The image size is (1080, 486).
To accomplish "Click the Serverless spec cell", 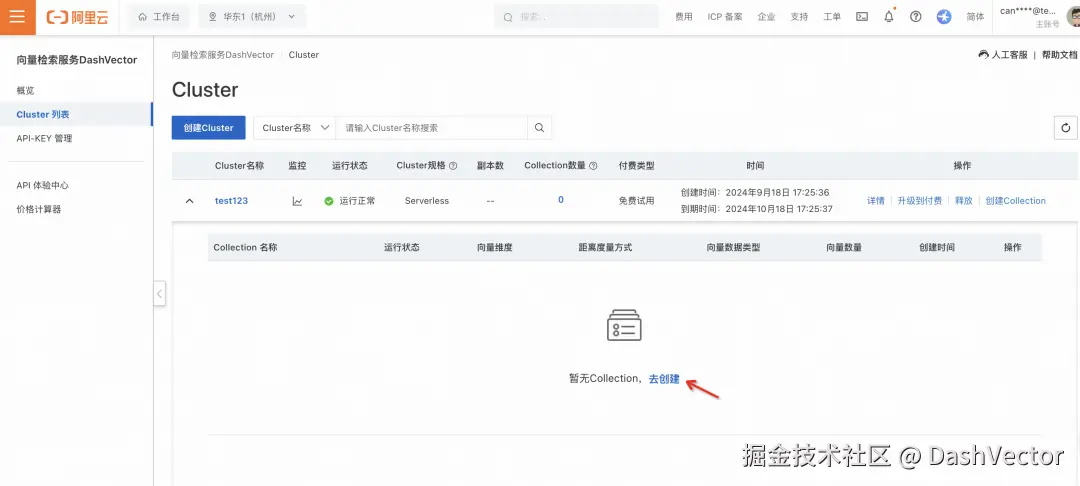I will (426, 201).
